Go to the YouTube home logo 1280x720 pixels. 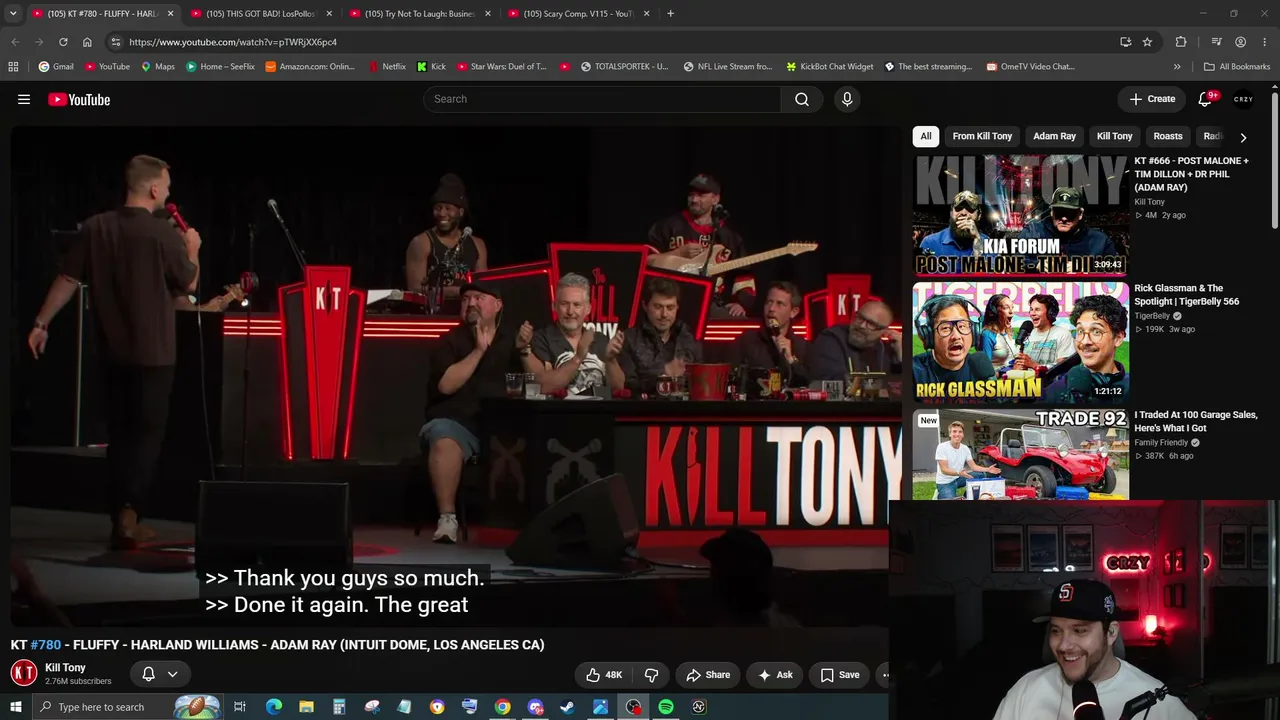79,99
